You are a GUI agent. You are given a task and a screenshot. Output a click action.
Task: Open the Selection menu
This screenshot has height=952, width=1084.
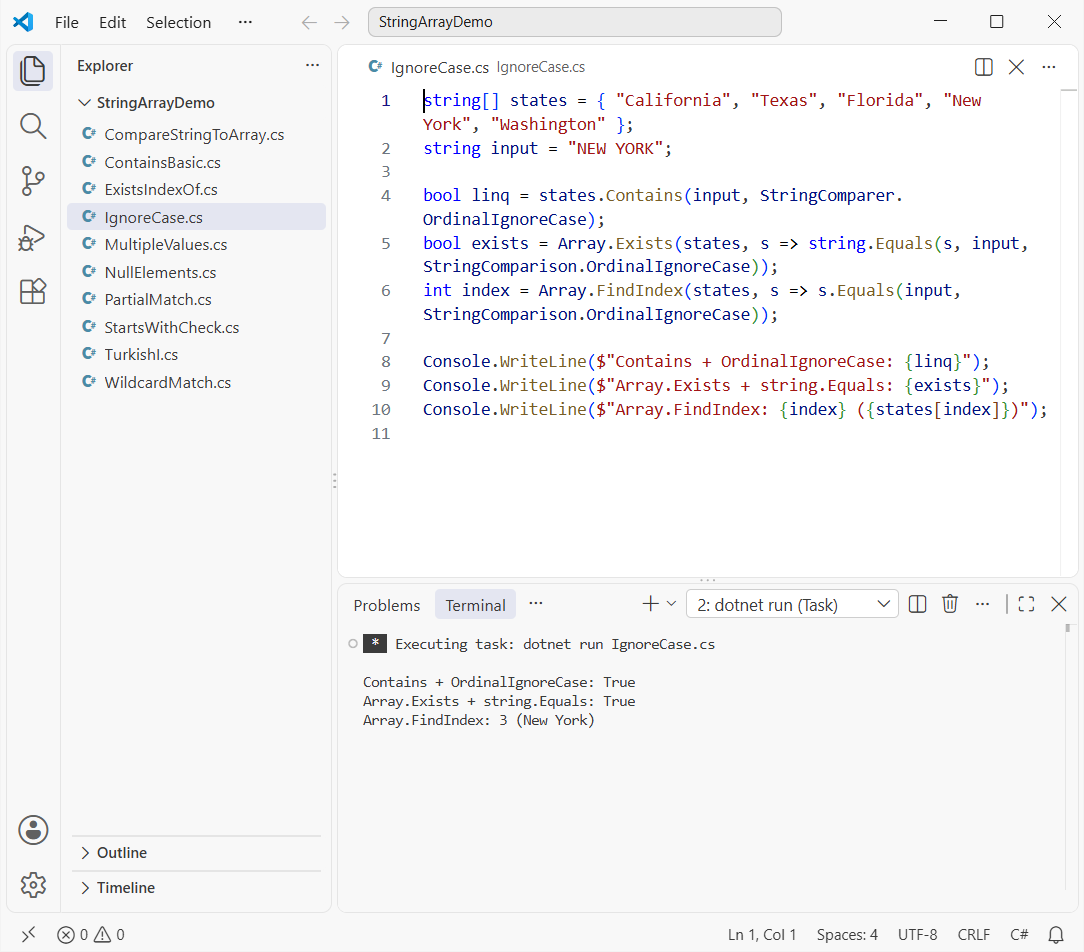pyautogui.click(x=178, y=22)
